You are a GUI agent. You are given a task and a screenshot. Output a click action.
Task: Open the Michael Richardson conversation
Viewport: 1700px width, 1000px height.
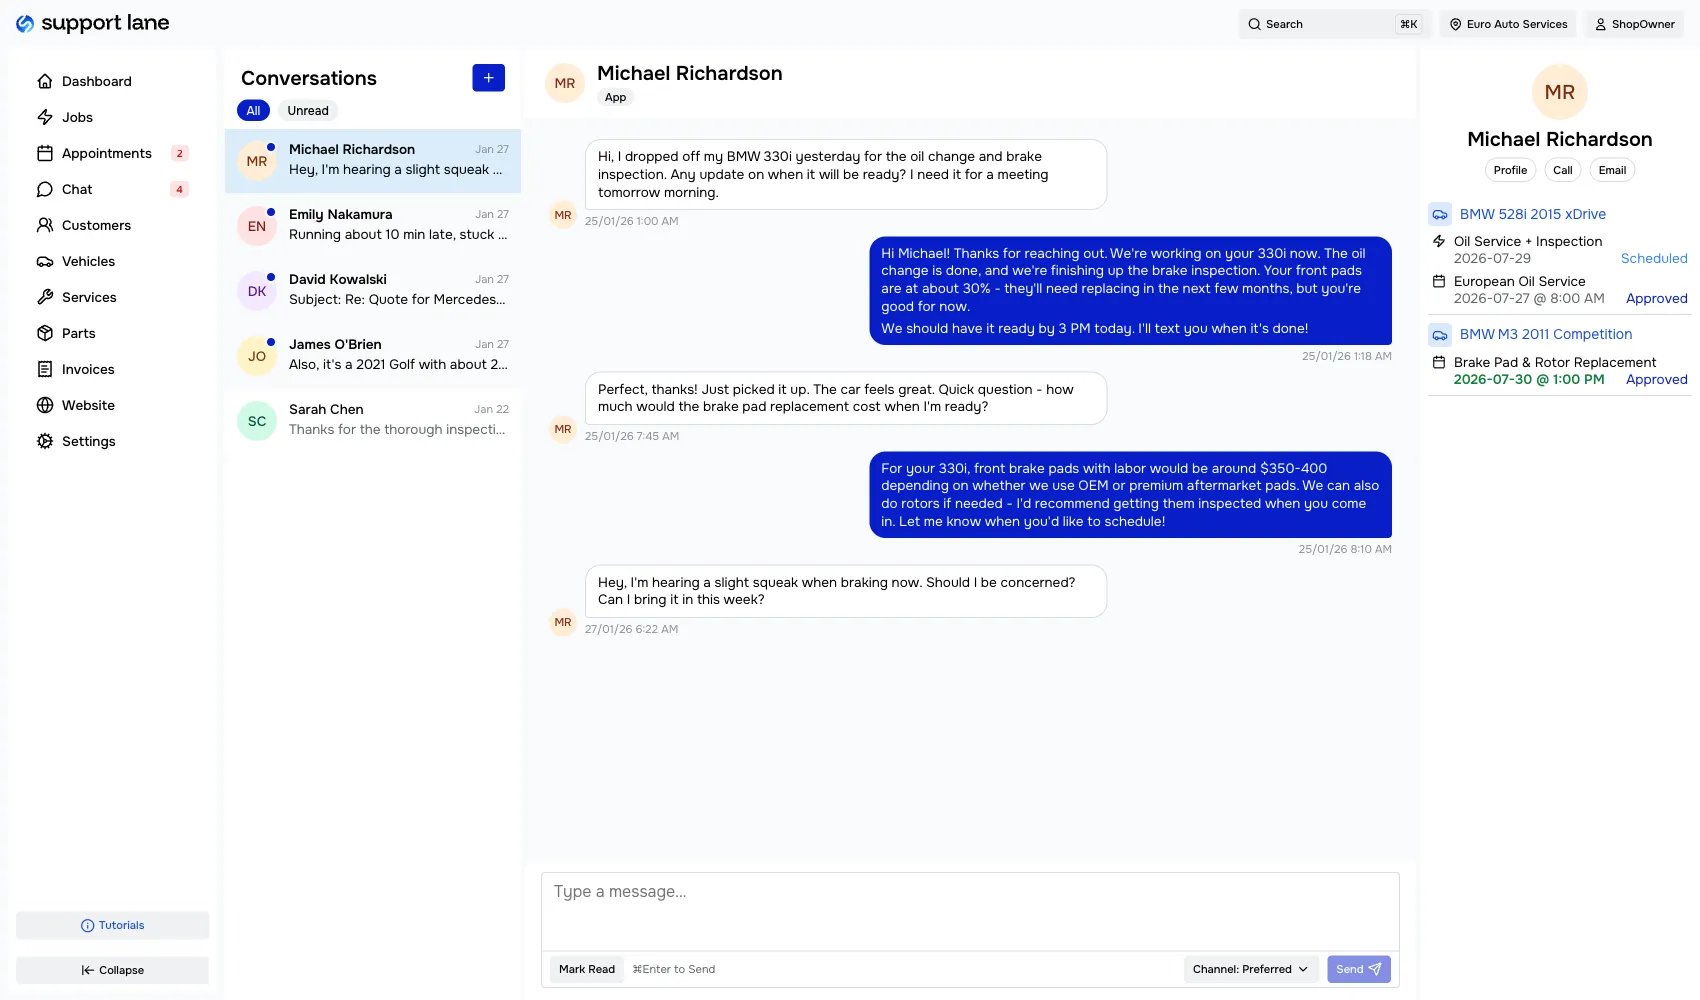(373, 160)
